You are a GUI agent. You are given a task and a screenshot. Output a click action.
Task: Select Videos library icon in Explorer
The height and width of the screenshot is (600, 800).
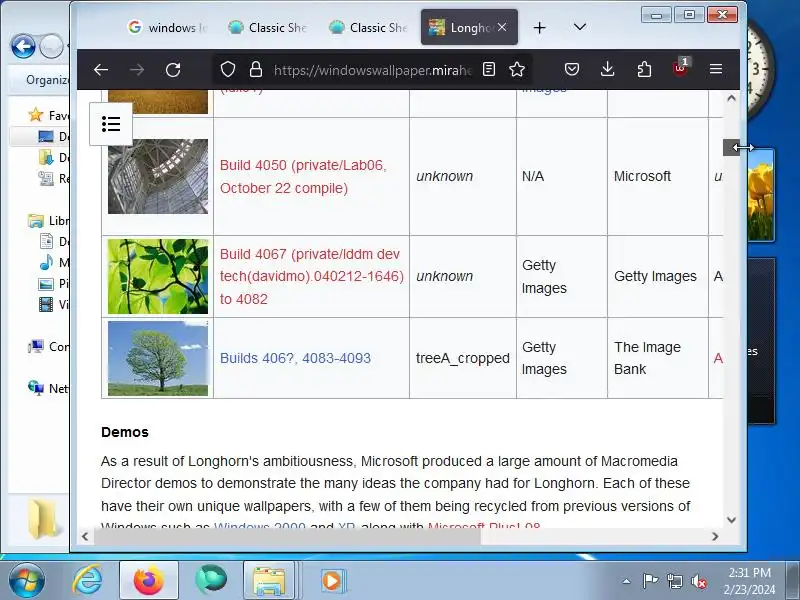tap(46, 305)
